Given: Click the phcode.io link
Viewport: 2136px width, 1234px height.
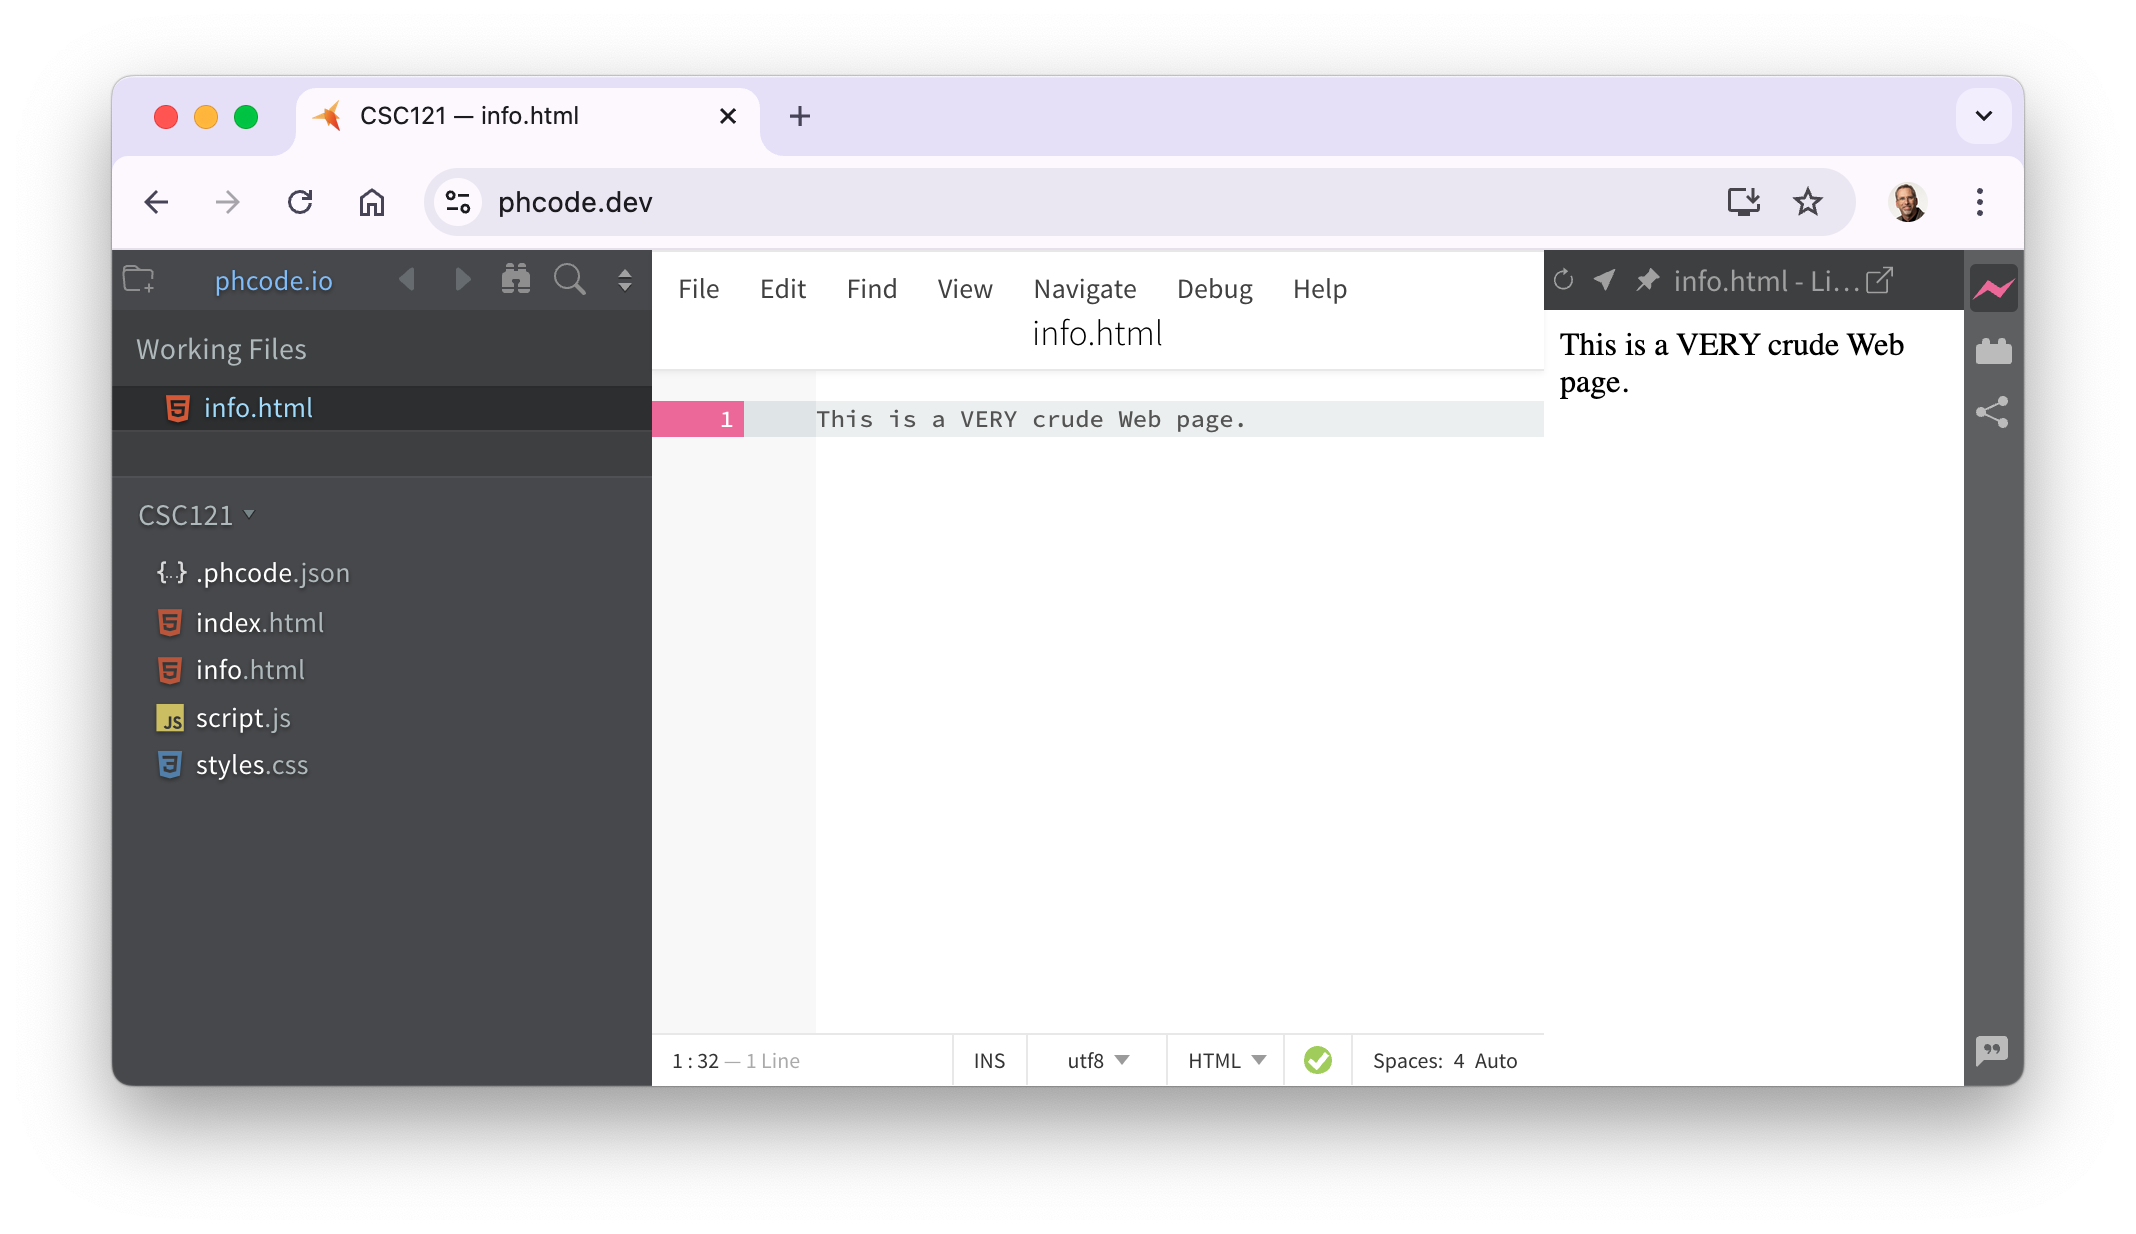Looking at the screenshot, I should pyautogui.click(x=273, y=280).
